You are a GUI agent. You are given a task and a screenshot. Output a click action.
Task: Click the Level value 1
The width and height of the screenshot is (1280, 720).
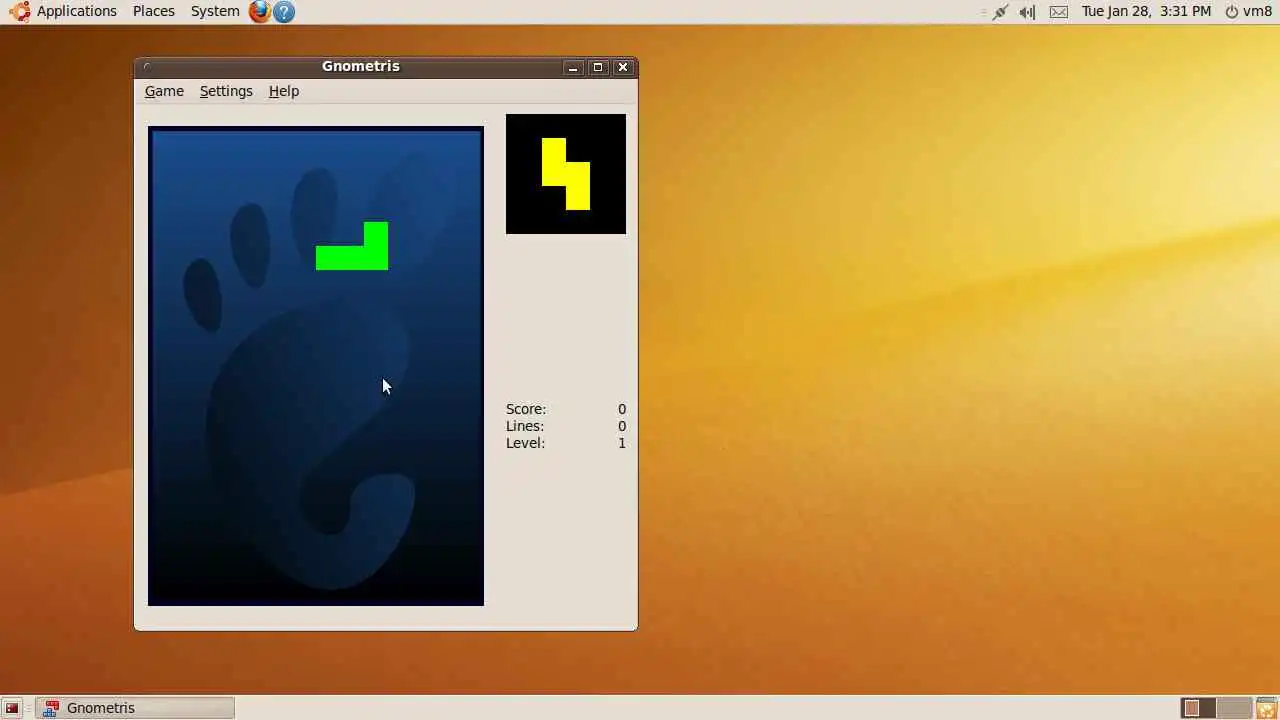pyautogui.click(x=622, y=443)
